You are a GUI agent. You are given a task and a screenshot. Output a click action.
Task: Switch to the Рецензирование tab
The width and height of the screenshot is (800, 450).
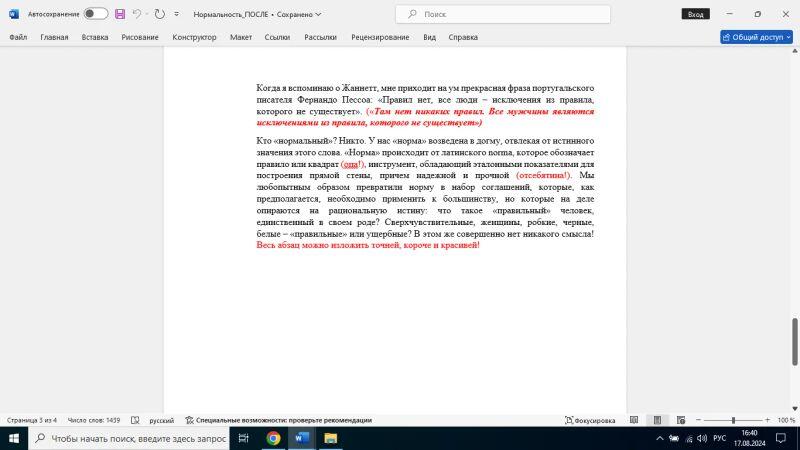[380, 37]
